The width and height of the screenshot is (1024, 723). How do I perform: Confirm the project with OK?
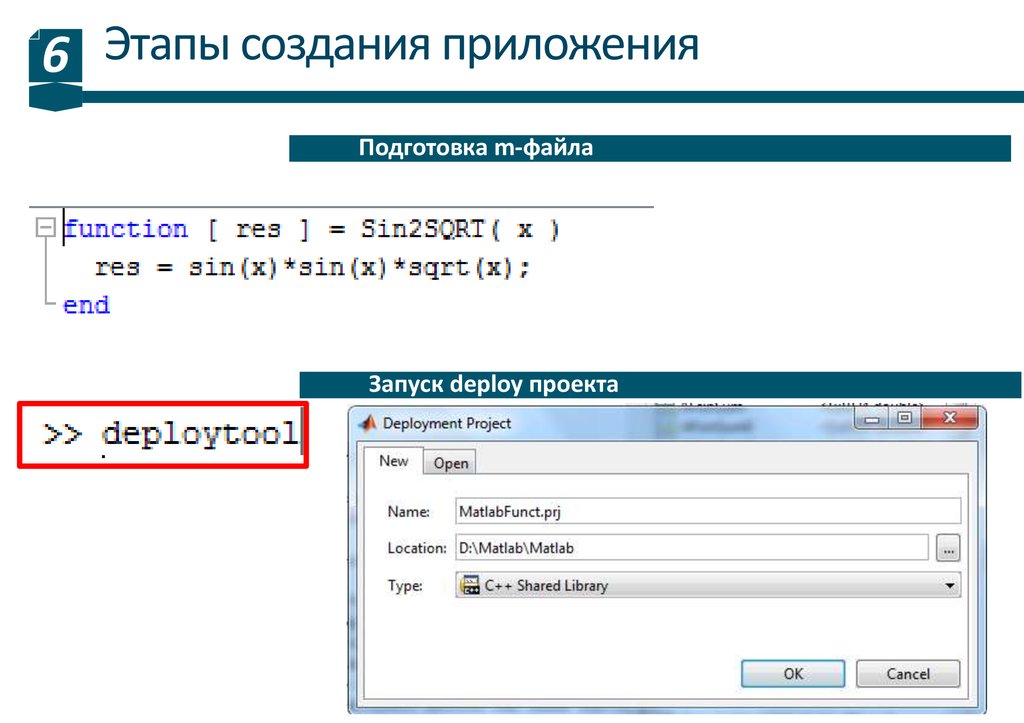click(793, 674)
